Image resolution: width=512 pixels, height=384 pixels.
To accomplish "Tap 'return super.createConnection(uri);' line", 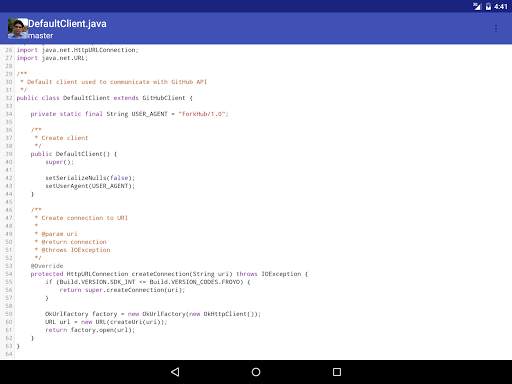I will pyautogui.click(x=122, y=290).
